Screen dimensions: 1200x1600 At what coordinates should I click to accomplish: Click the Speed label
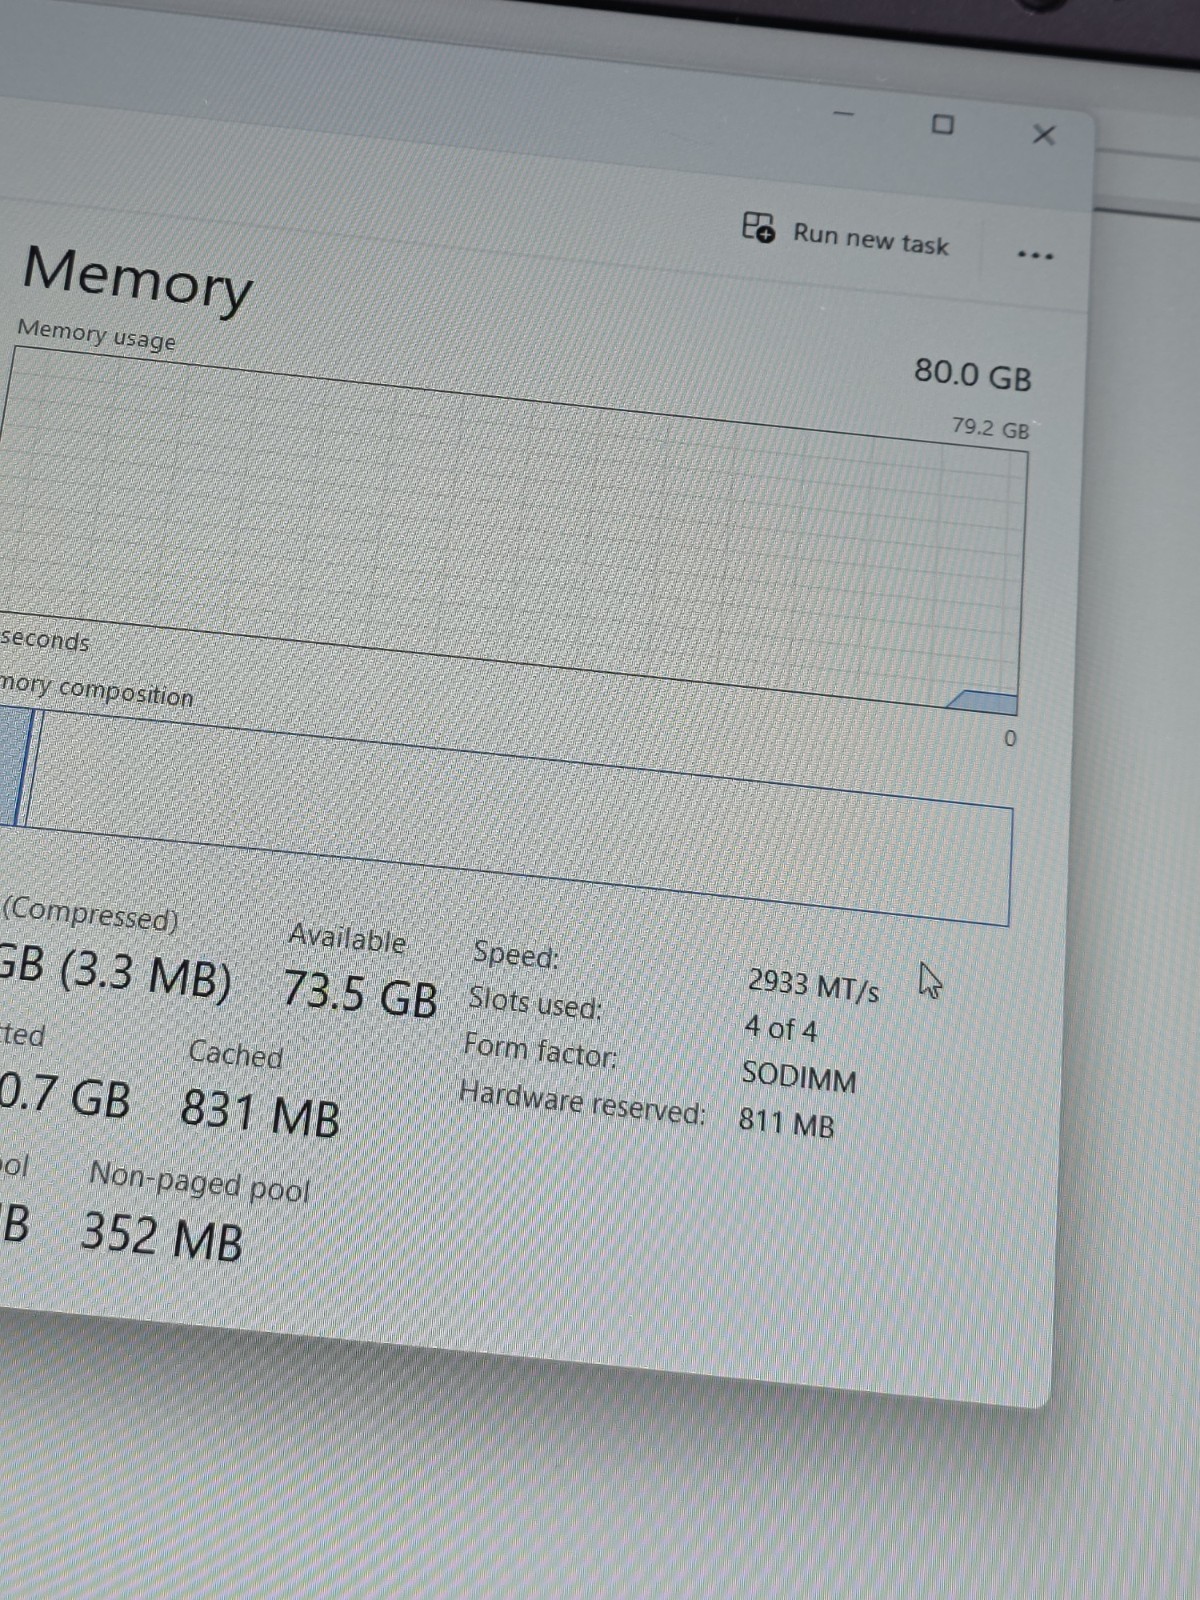(x=516, y=953)
